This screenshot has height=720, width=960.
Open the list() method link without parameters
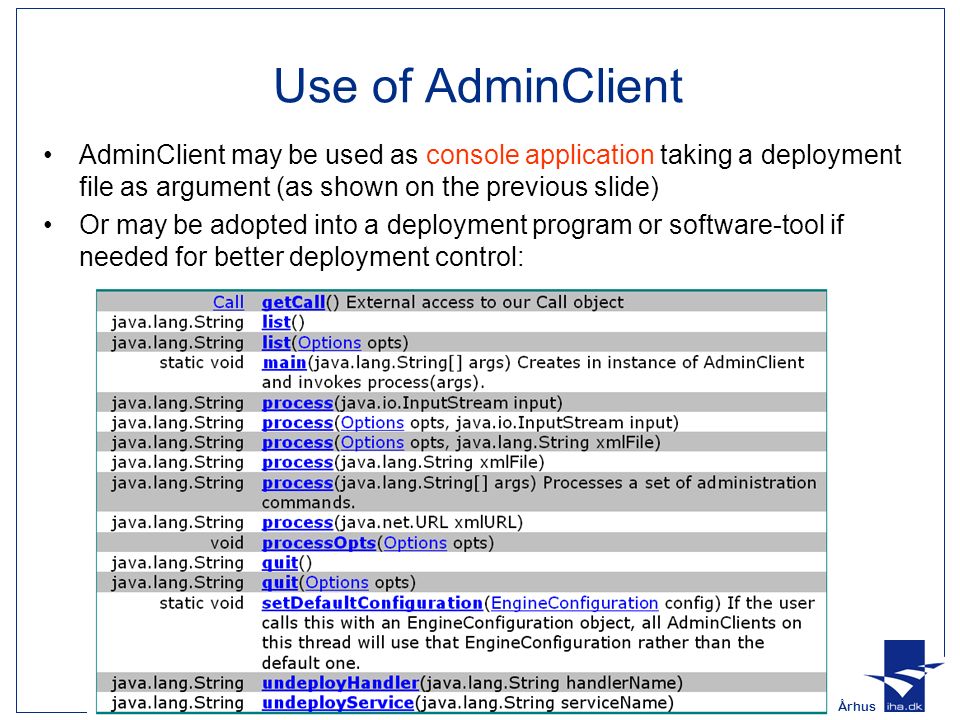[x=276, y=322]
